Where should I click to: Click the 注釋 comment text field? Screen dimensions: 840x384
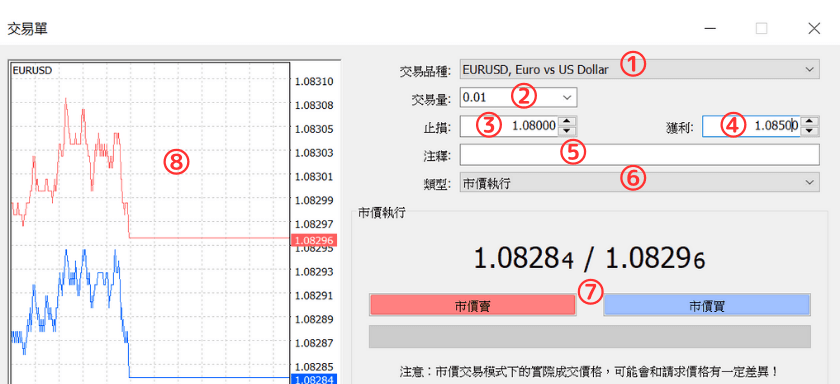(x=639, y=155)
